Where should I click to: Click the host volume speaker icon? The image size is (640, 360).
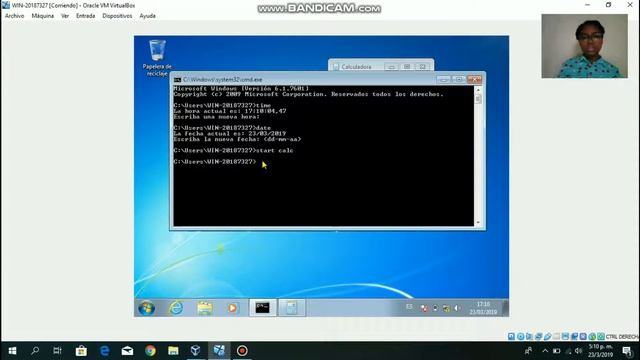[x=579, y=351]
